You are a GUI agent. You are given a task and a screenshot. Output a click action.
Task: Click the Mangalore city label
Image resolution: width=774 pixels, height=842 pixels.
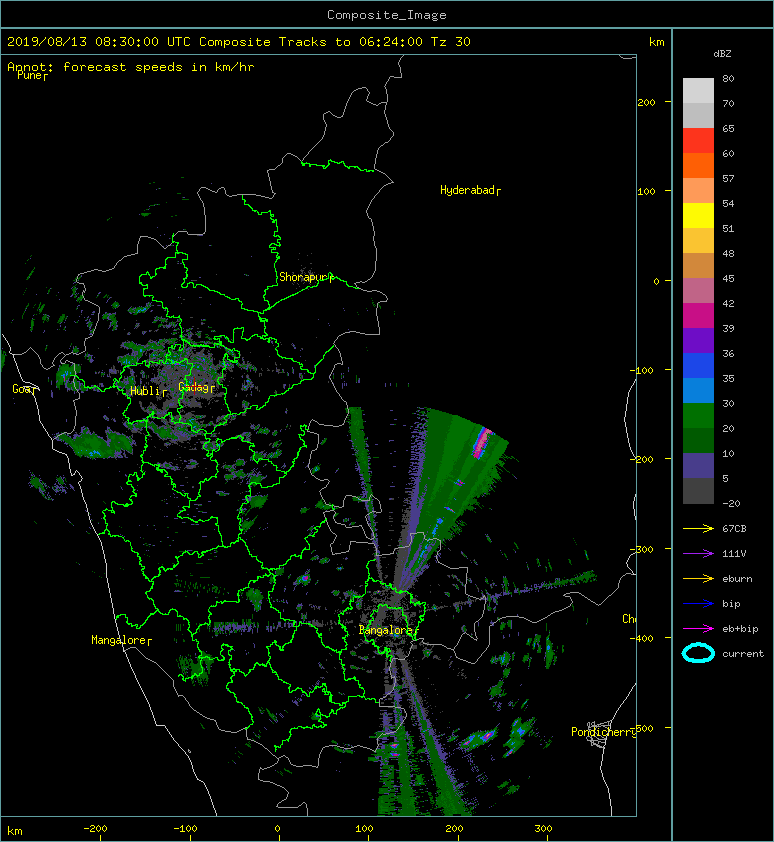(119, 640)
